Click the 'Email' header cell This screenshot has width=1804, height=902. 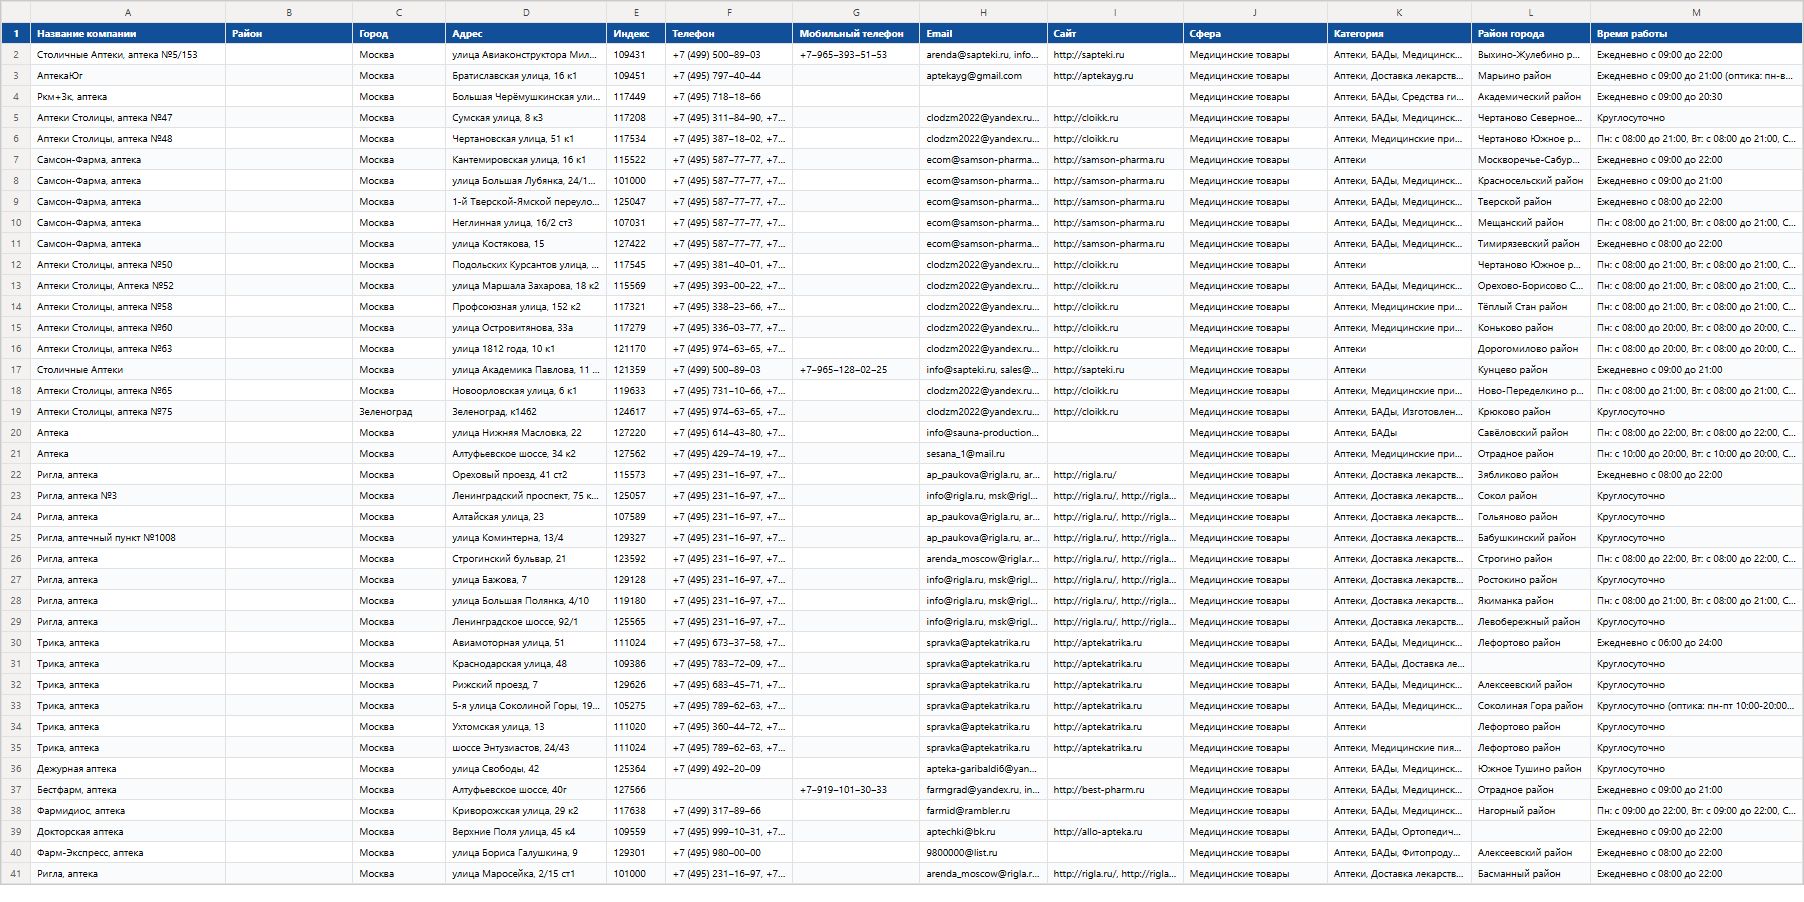(984, 34)
